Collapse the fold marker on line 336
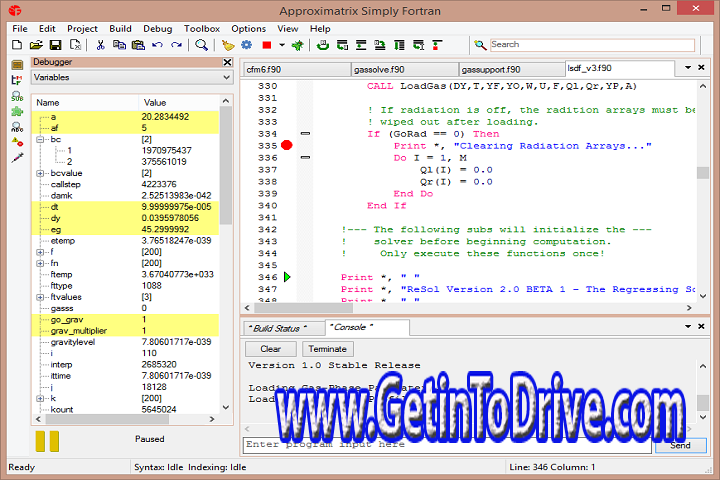The image size is (720, 480). [x=305, y=157]
